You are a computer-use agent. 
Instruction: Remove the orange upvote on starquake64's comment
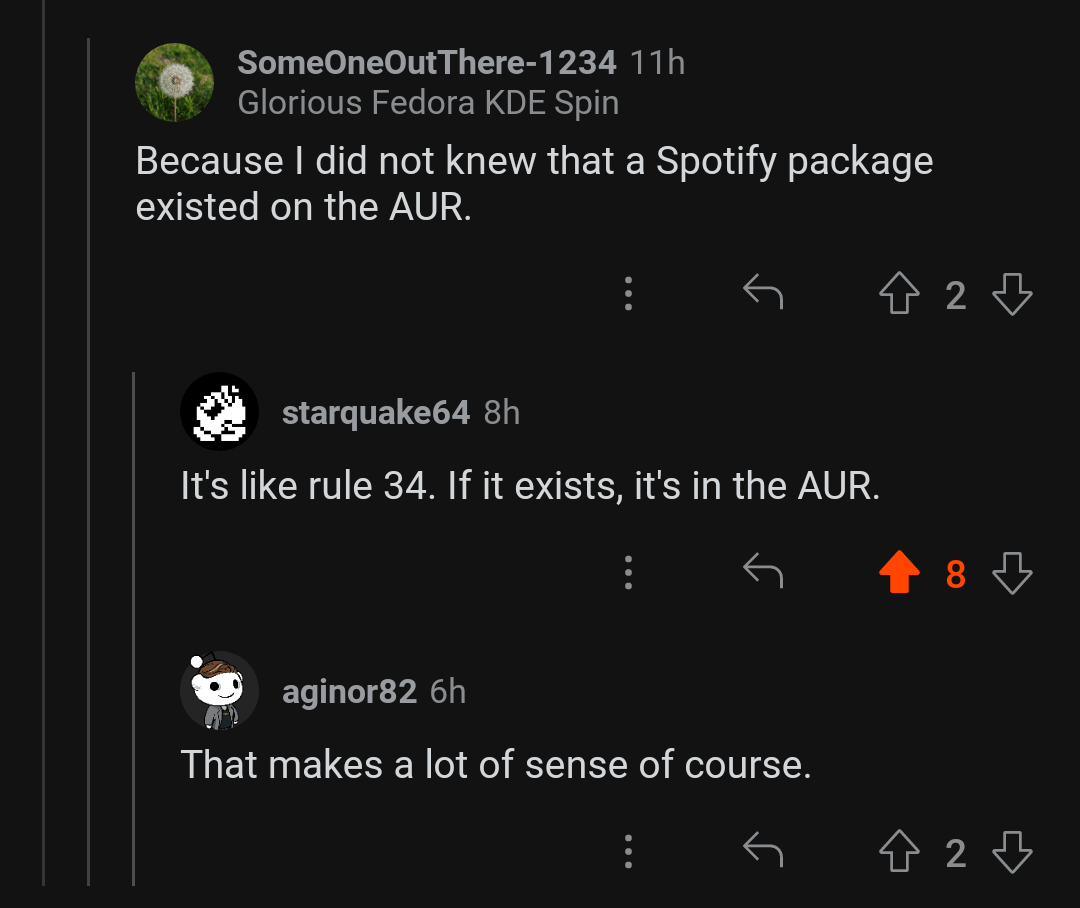(898, 573)
